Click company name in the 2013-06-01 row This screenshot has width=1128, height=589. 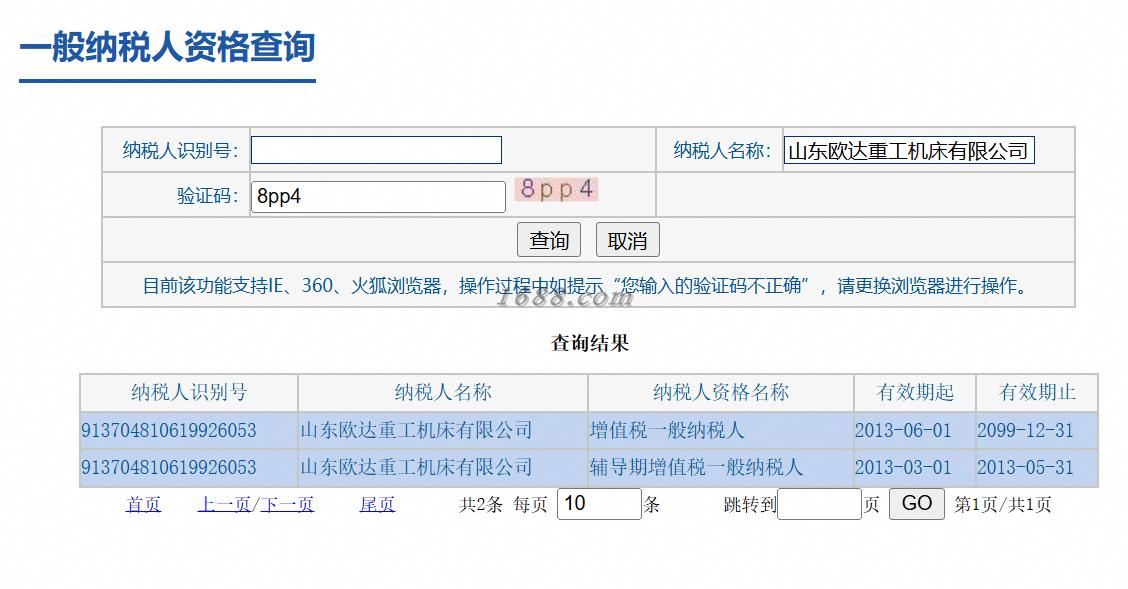tap(417, 430)
